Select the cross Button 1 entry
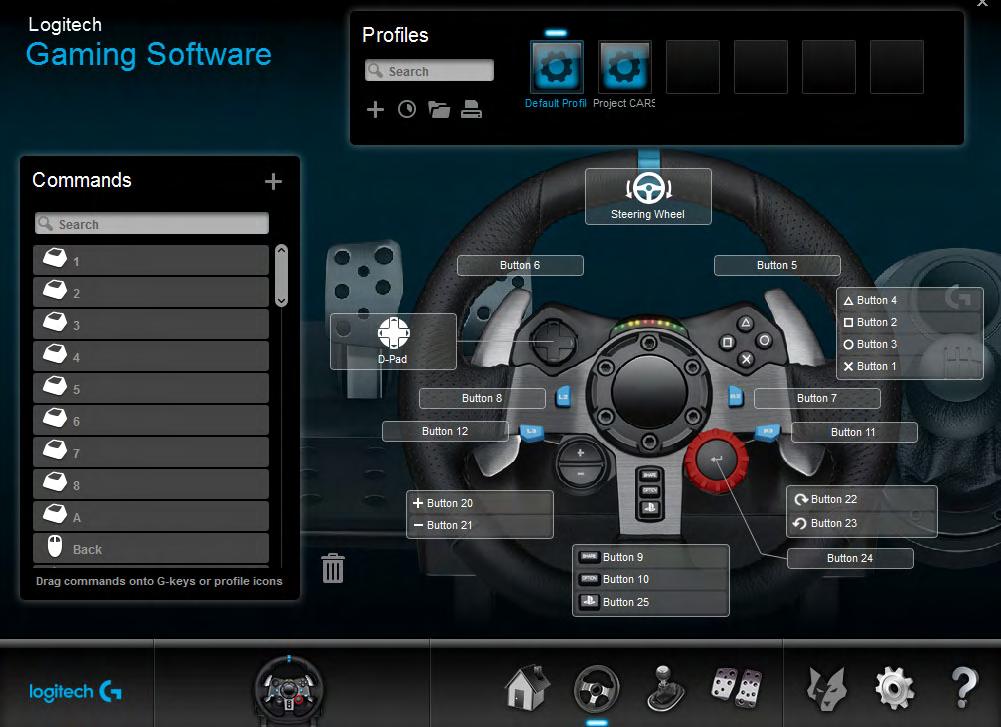This screenshot has height=727, width=1001. pyautogui.click(x=910, y=366)
